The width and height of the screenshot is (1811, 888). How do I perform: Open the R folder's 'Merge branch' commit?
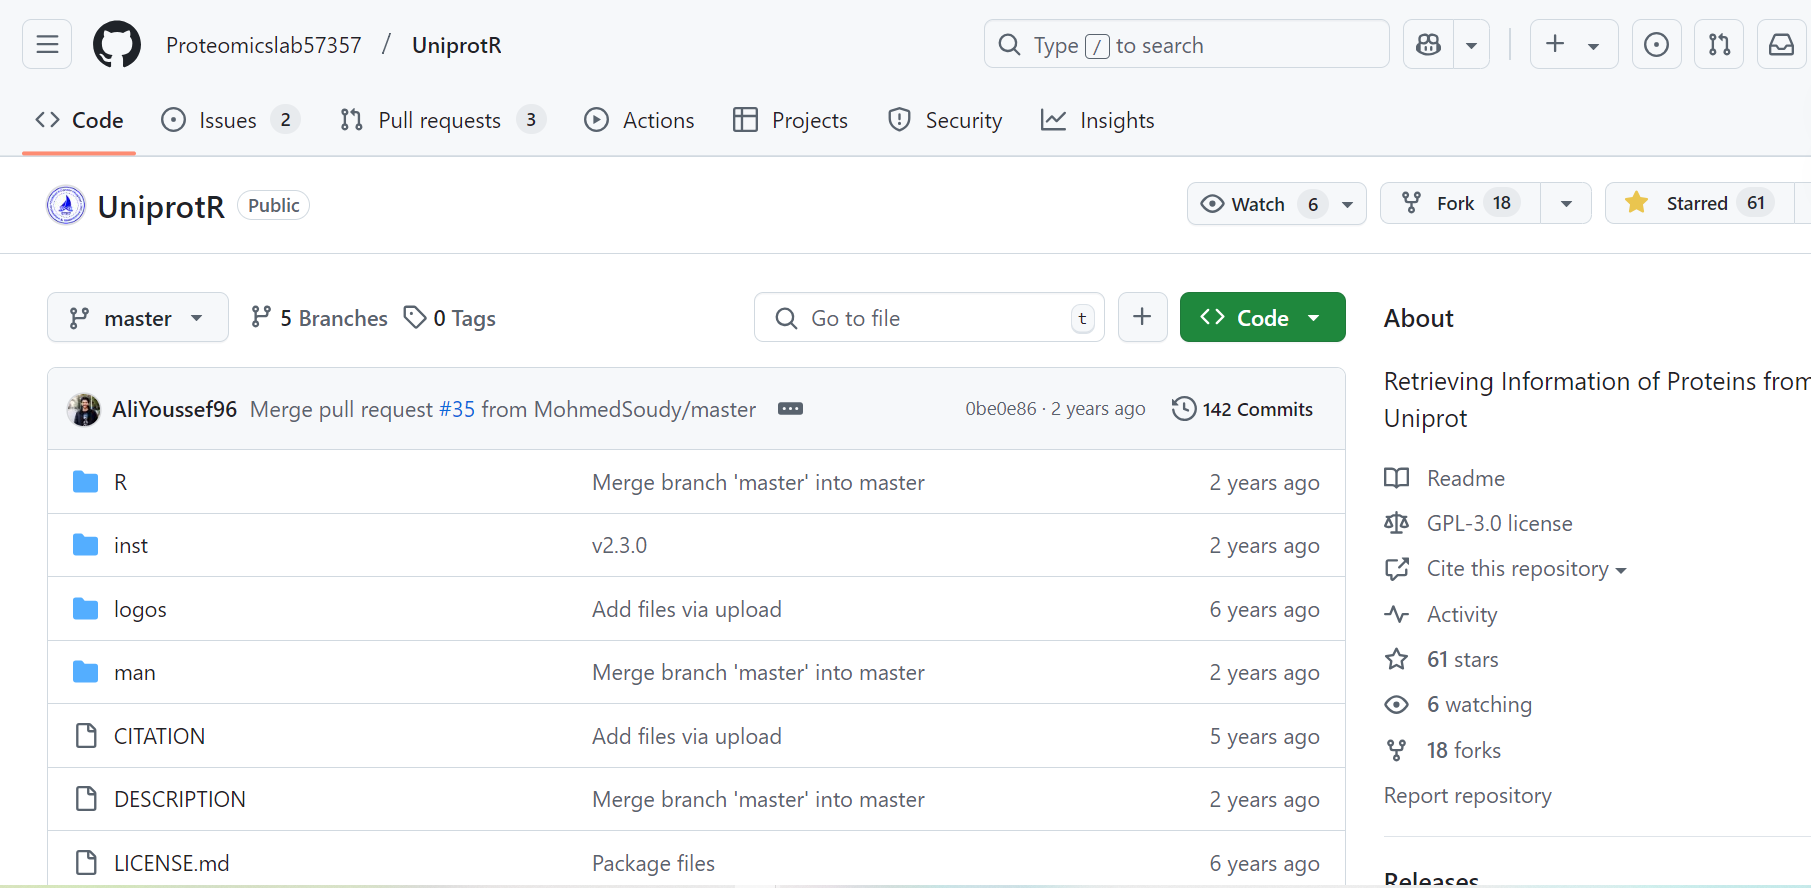point(758,482)
